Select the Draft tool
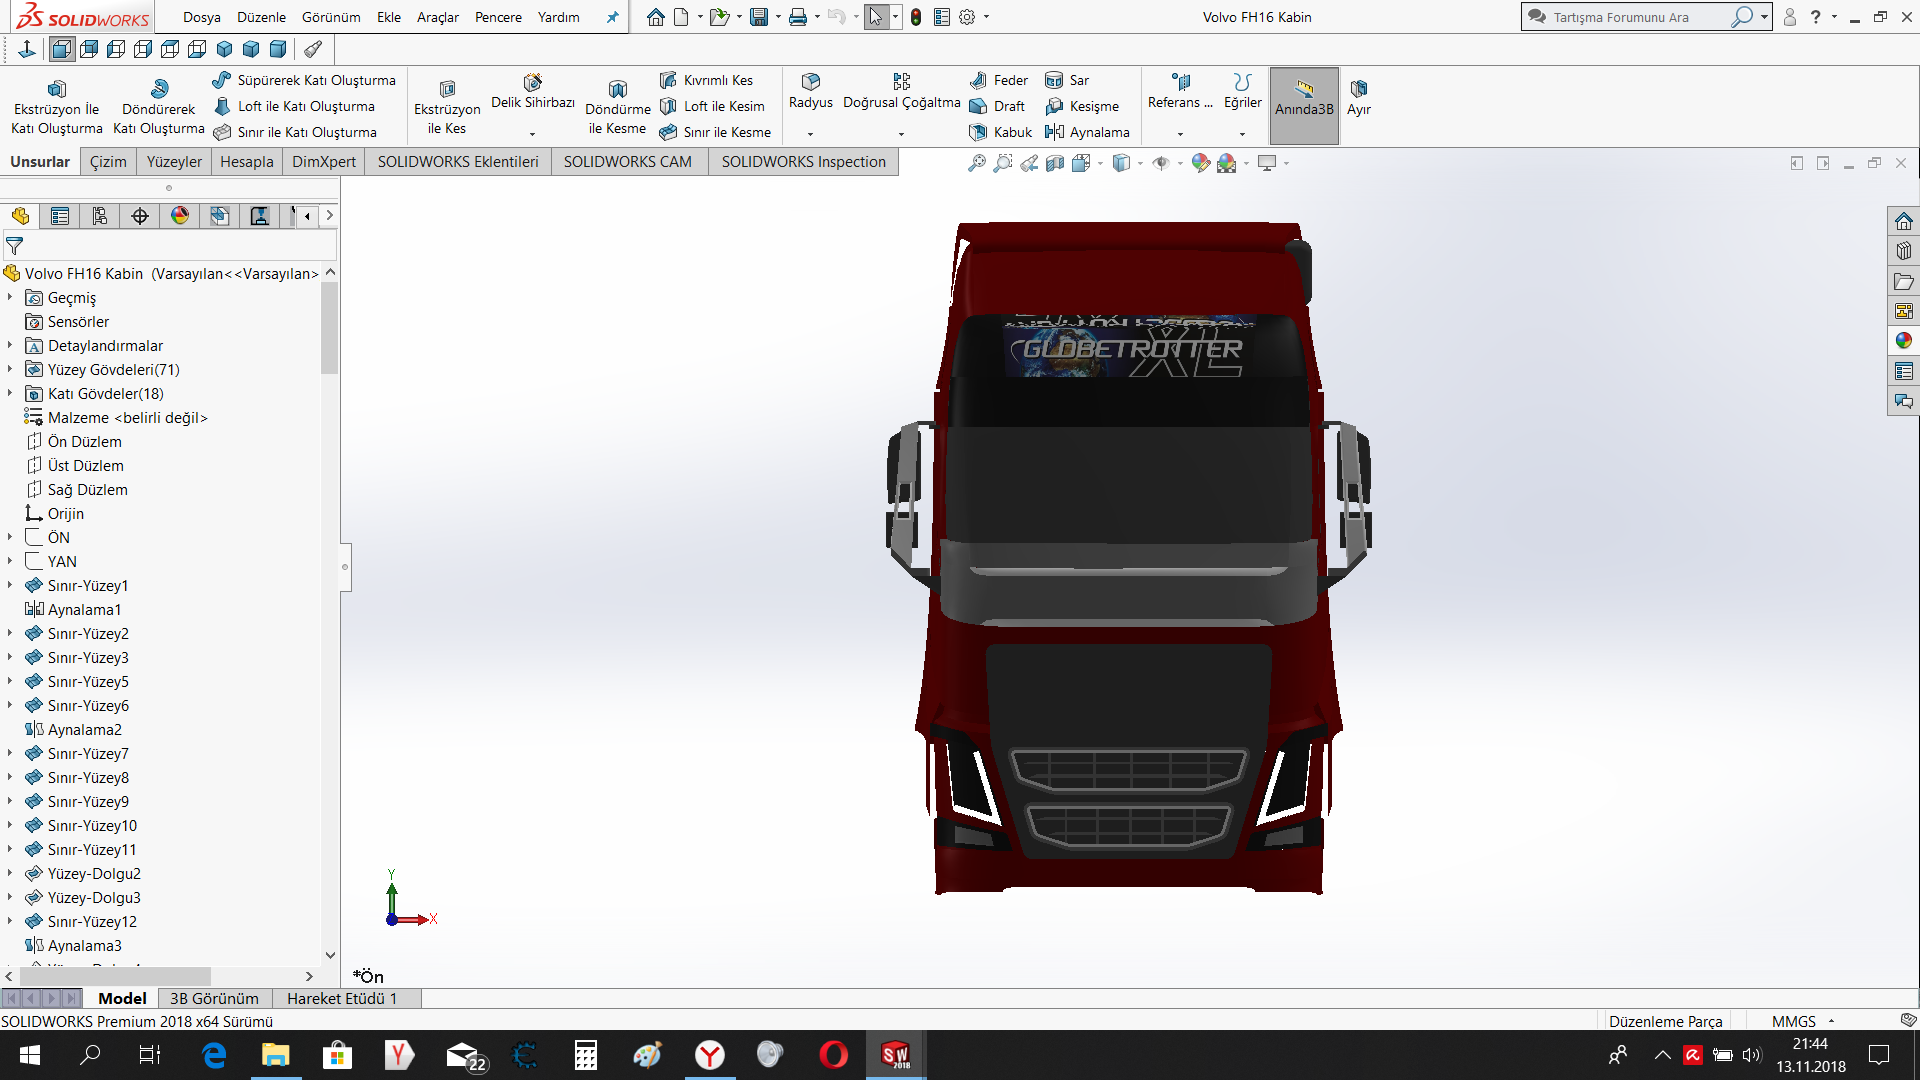 (997, 106)
